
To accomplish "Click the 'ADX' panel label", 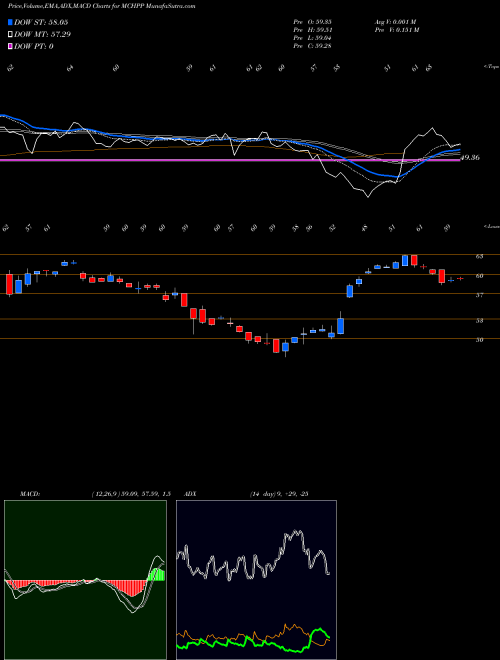I will tap(191, 494).
